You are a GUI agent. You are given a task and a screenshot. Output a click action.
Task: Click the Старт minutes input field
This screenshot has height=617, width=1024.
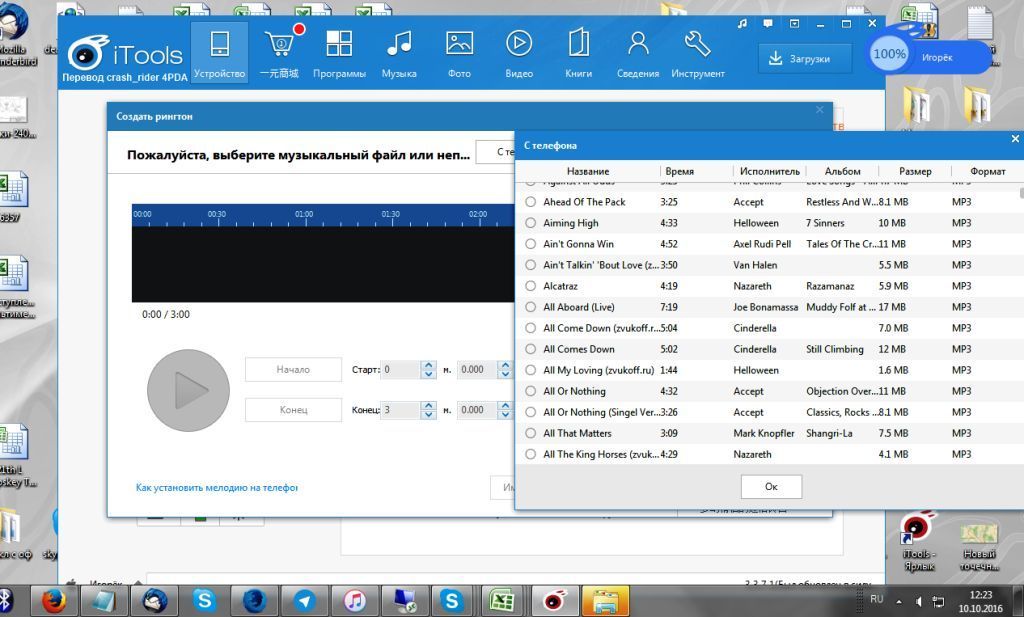[x=400, y=370]
